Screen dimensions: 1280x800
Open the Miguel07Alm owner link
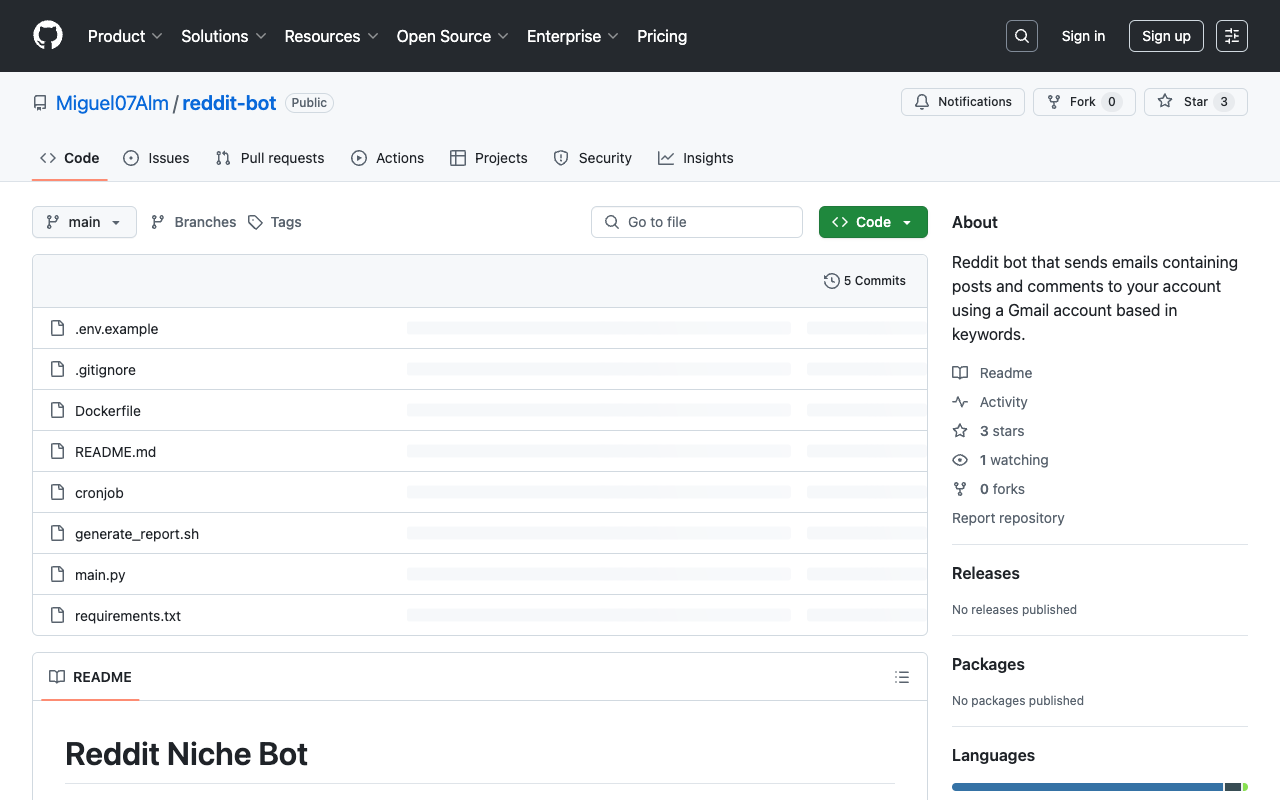coord(112,103)
